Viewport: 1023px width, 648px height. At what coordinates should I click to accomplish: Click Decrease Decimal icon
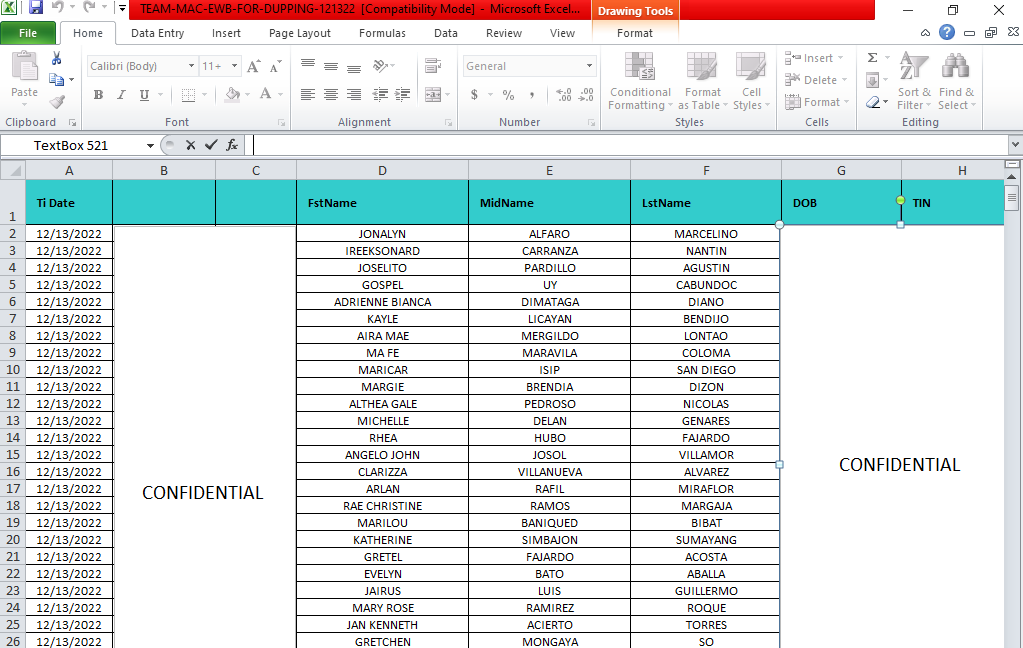click(x=587, y=95)
